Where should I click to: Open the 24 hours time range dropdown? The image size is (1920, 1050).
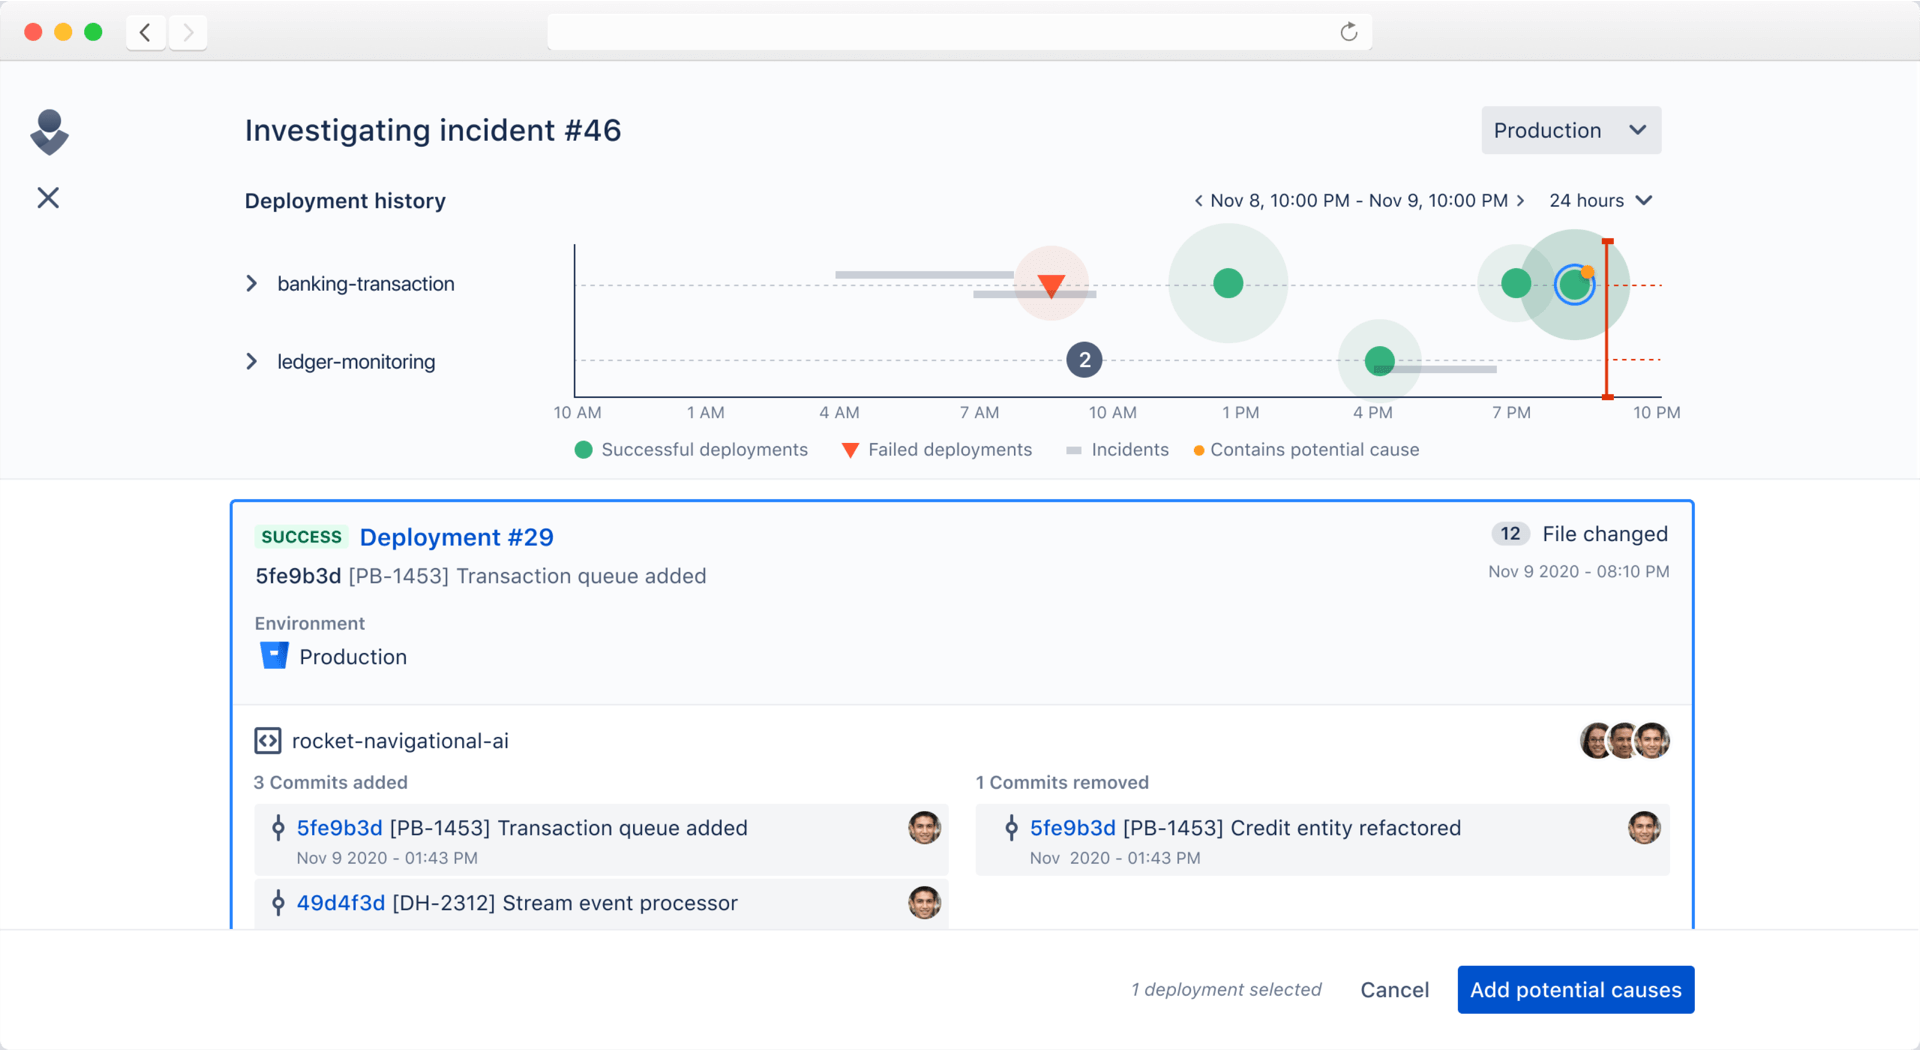point(1600,201)
